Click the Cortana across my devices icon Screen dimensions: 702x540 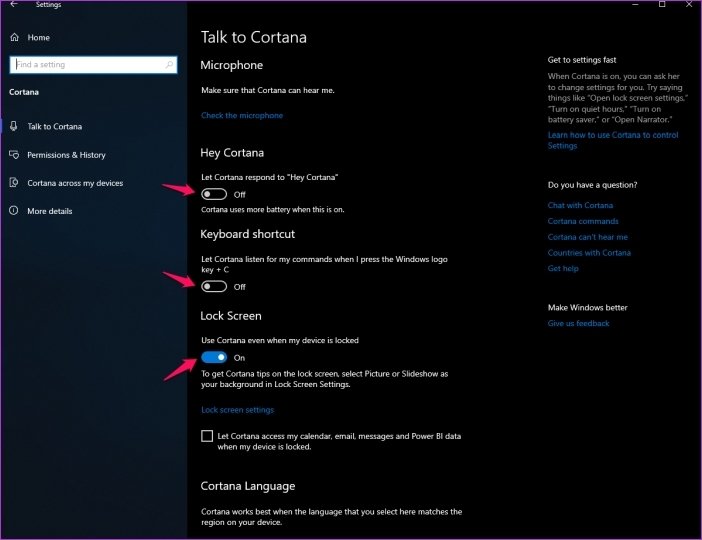point(14,183)
